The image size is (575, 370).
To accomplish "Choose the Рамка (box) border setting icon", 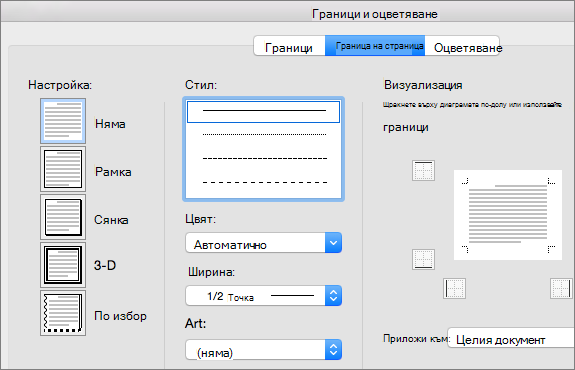I will [63, 169].
